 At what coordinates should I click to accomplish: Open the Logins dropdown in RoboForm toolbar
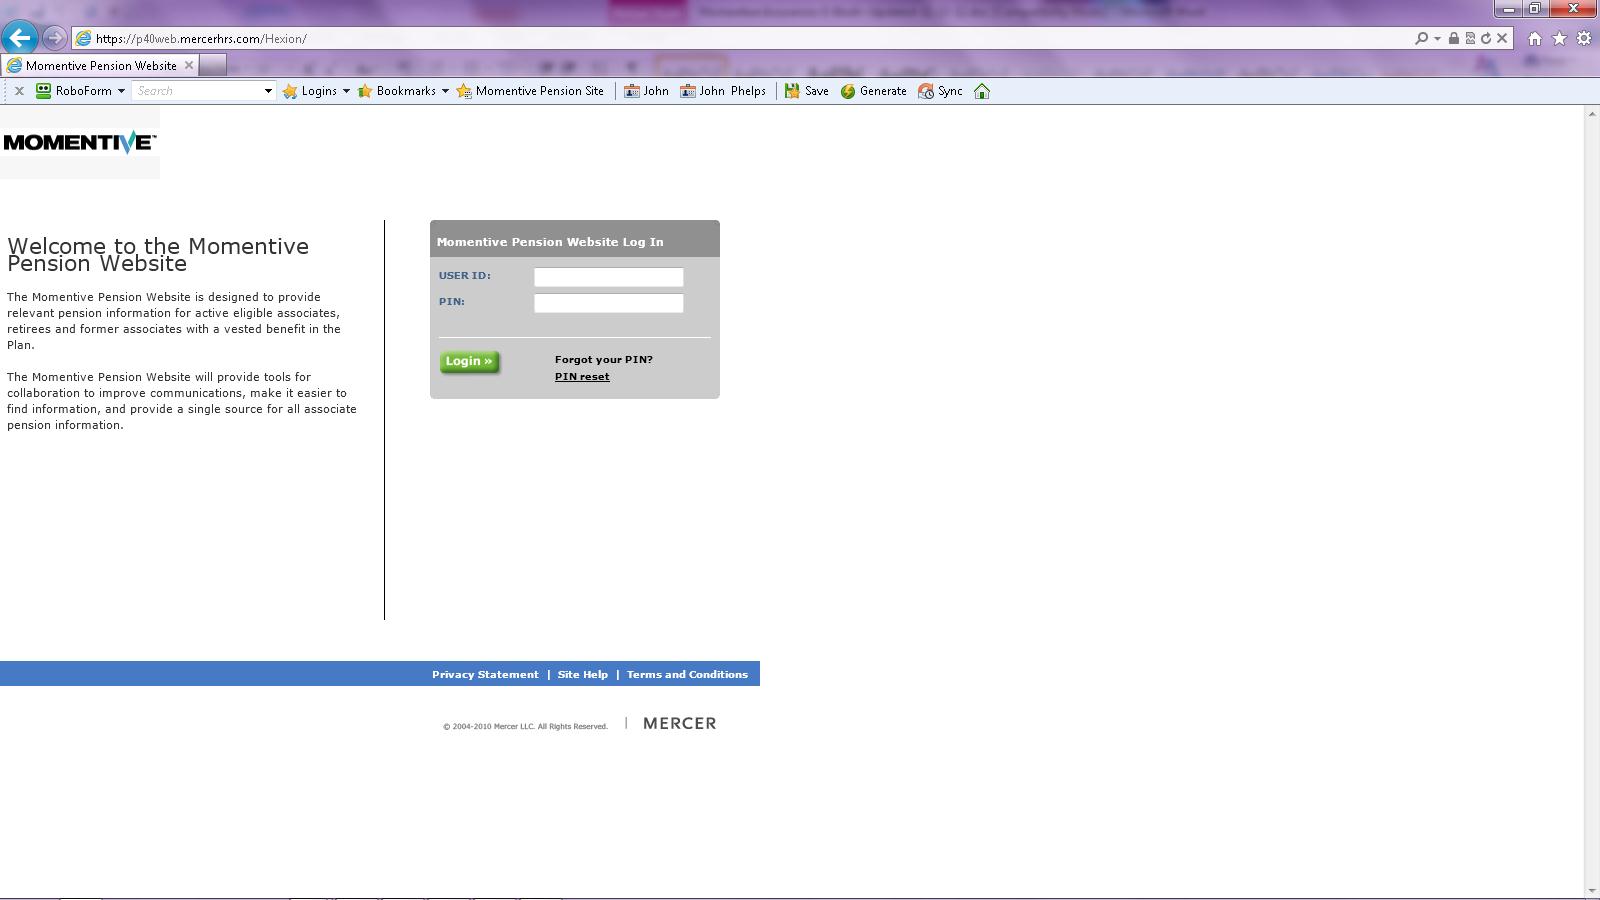coord(316,91)
